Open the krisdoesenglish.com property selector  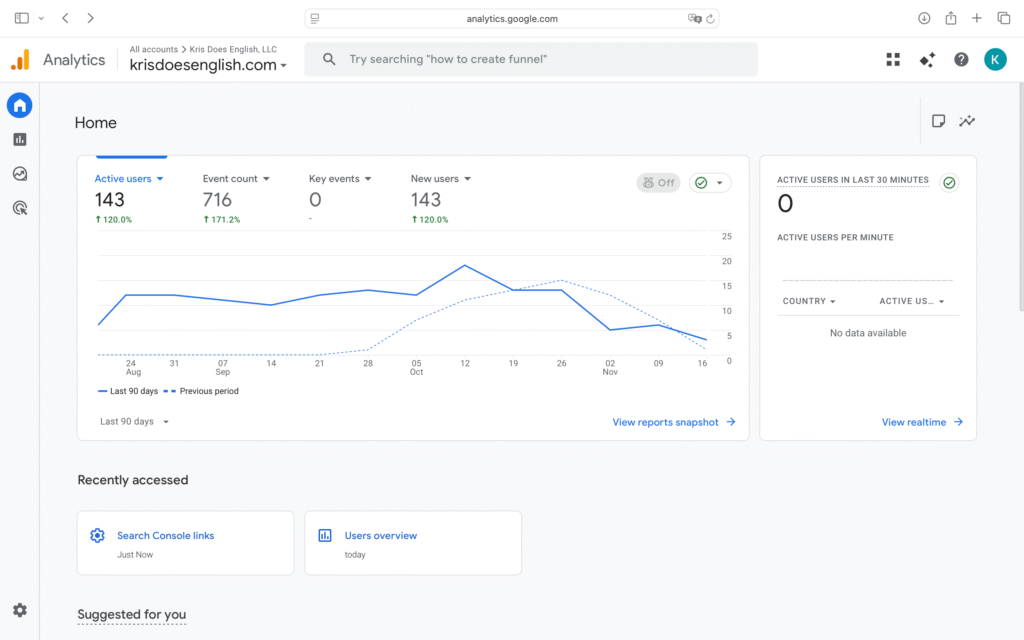(x=208, y=66)
